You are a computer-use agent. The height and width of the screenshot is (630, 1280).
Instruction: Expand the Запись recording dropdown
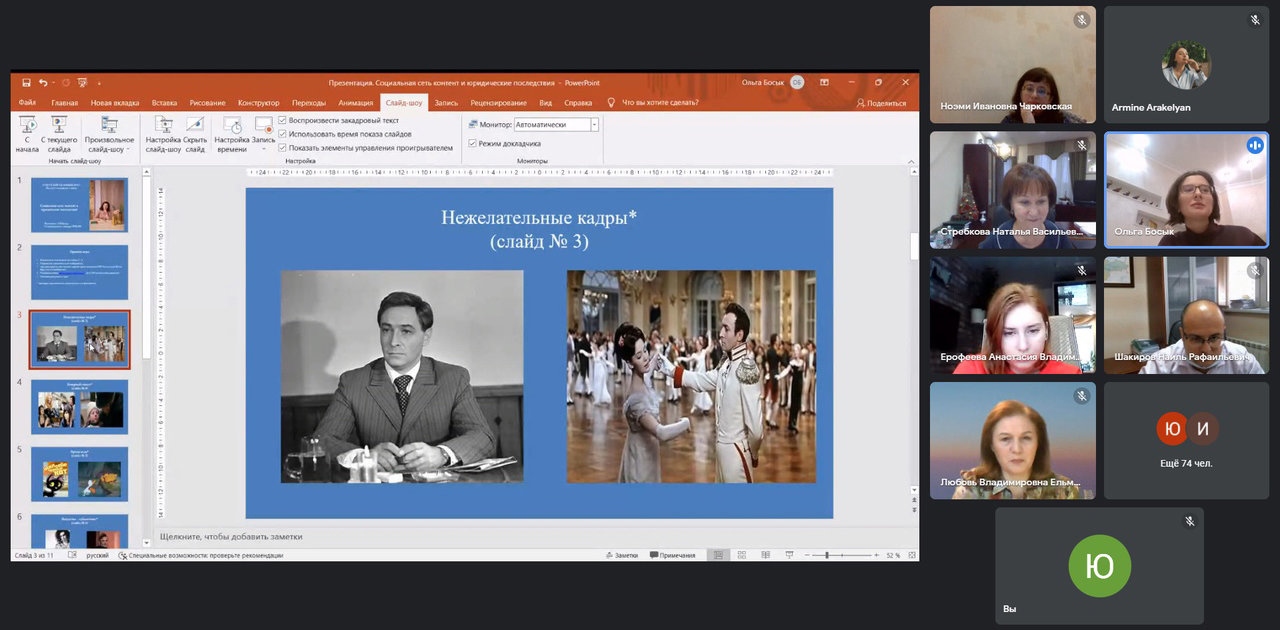coord(264,149)
